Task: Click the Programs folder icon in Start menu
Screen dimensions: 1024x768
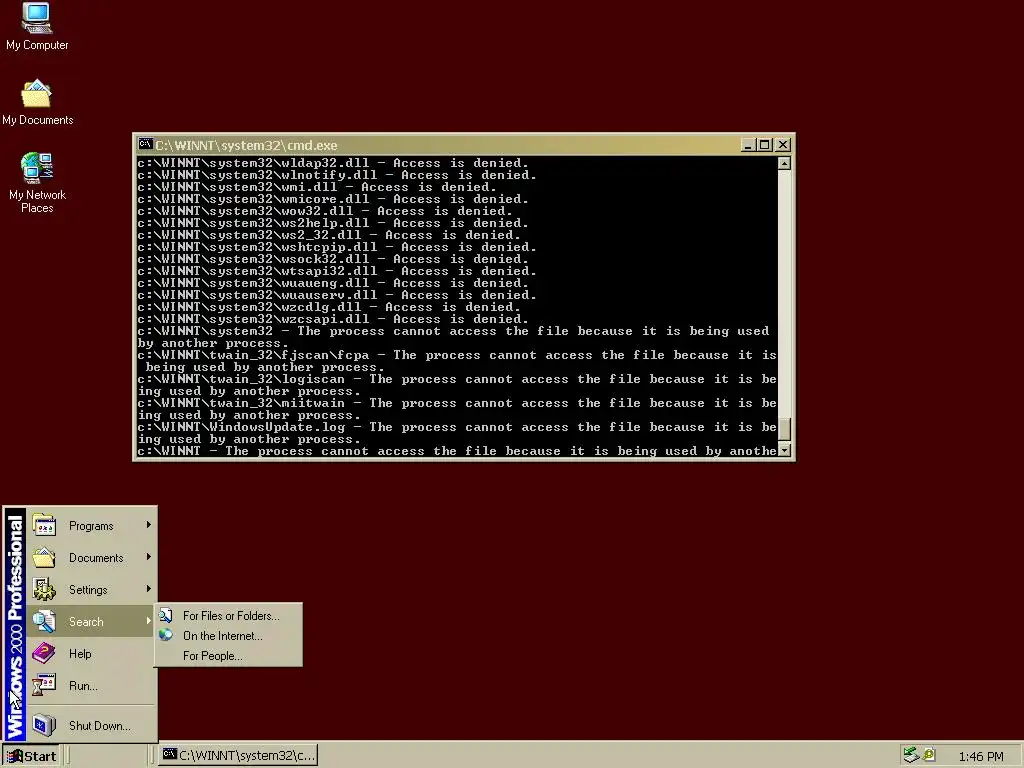Action: 44,525
